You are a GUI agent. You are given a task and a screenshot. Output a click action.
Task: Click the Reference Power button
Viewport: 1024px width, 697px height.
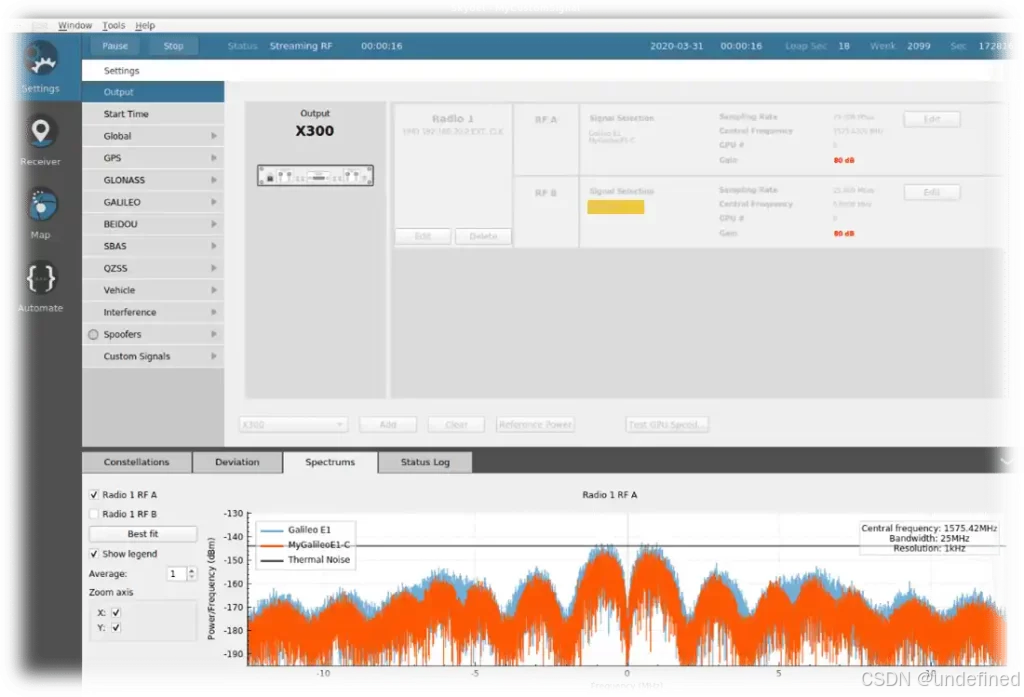[x=535, y=425]
